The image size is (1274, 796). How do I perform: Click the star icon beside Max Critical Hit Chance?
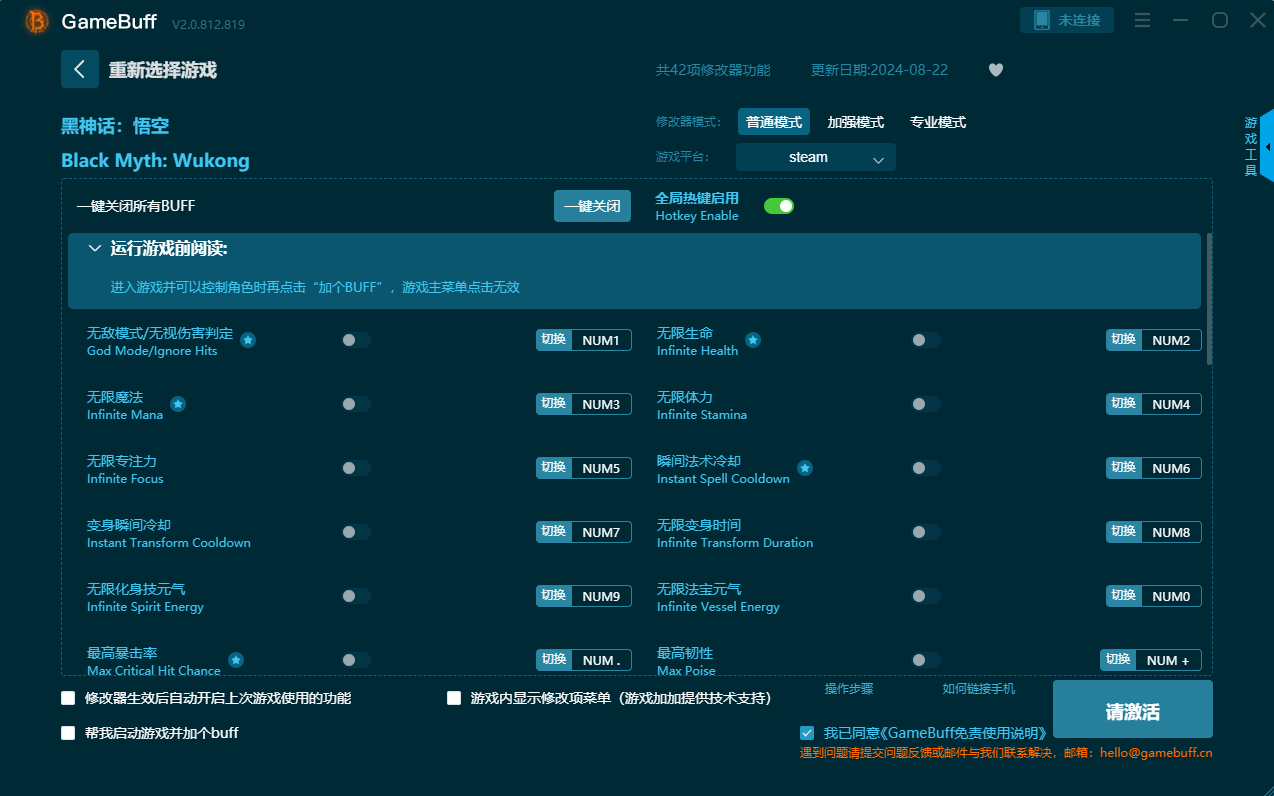(x=236, y=660)
